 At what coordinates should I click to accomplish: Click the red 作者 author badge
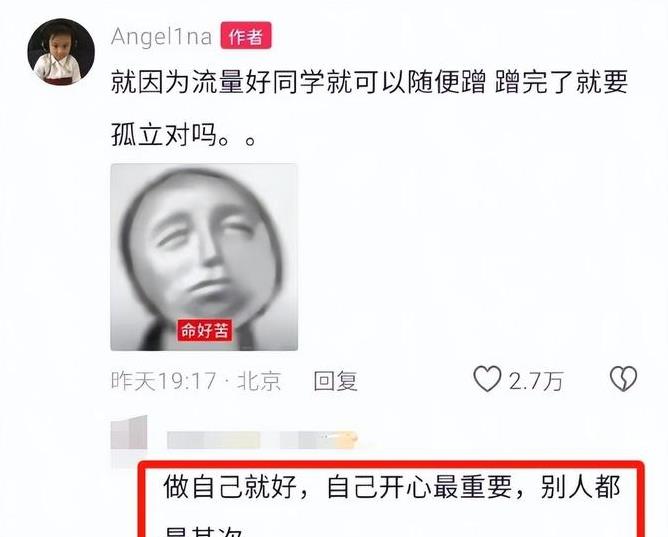pos(246,36)
